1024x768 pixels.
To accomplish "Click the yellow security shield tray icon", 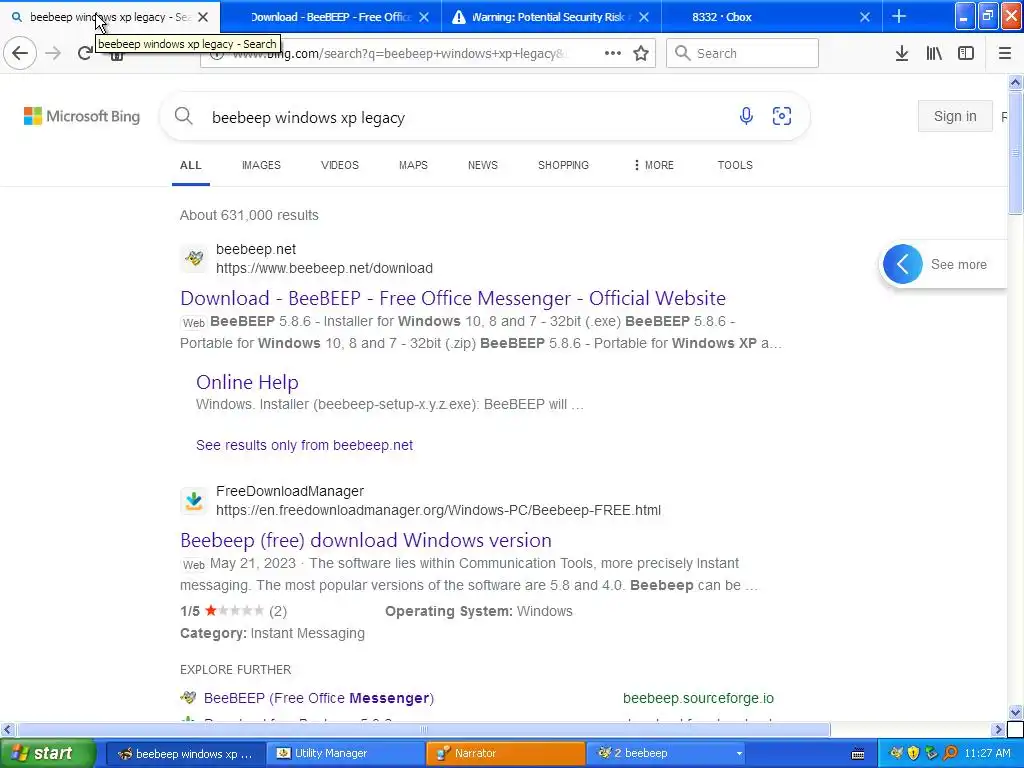I will tap(914, 753).
